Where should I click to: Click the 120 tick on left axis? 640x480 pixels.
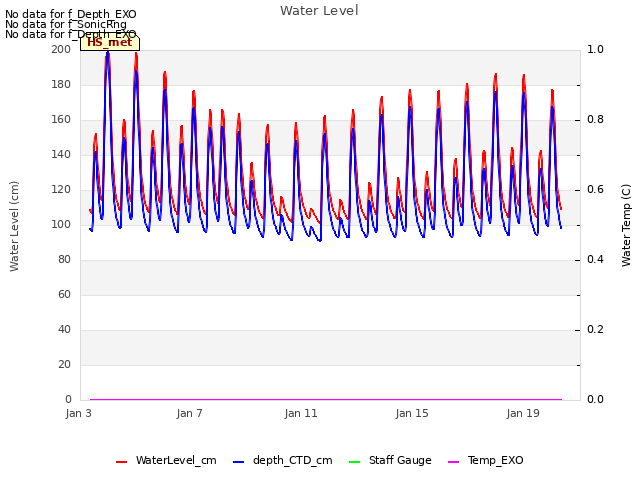[61, 190]
